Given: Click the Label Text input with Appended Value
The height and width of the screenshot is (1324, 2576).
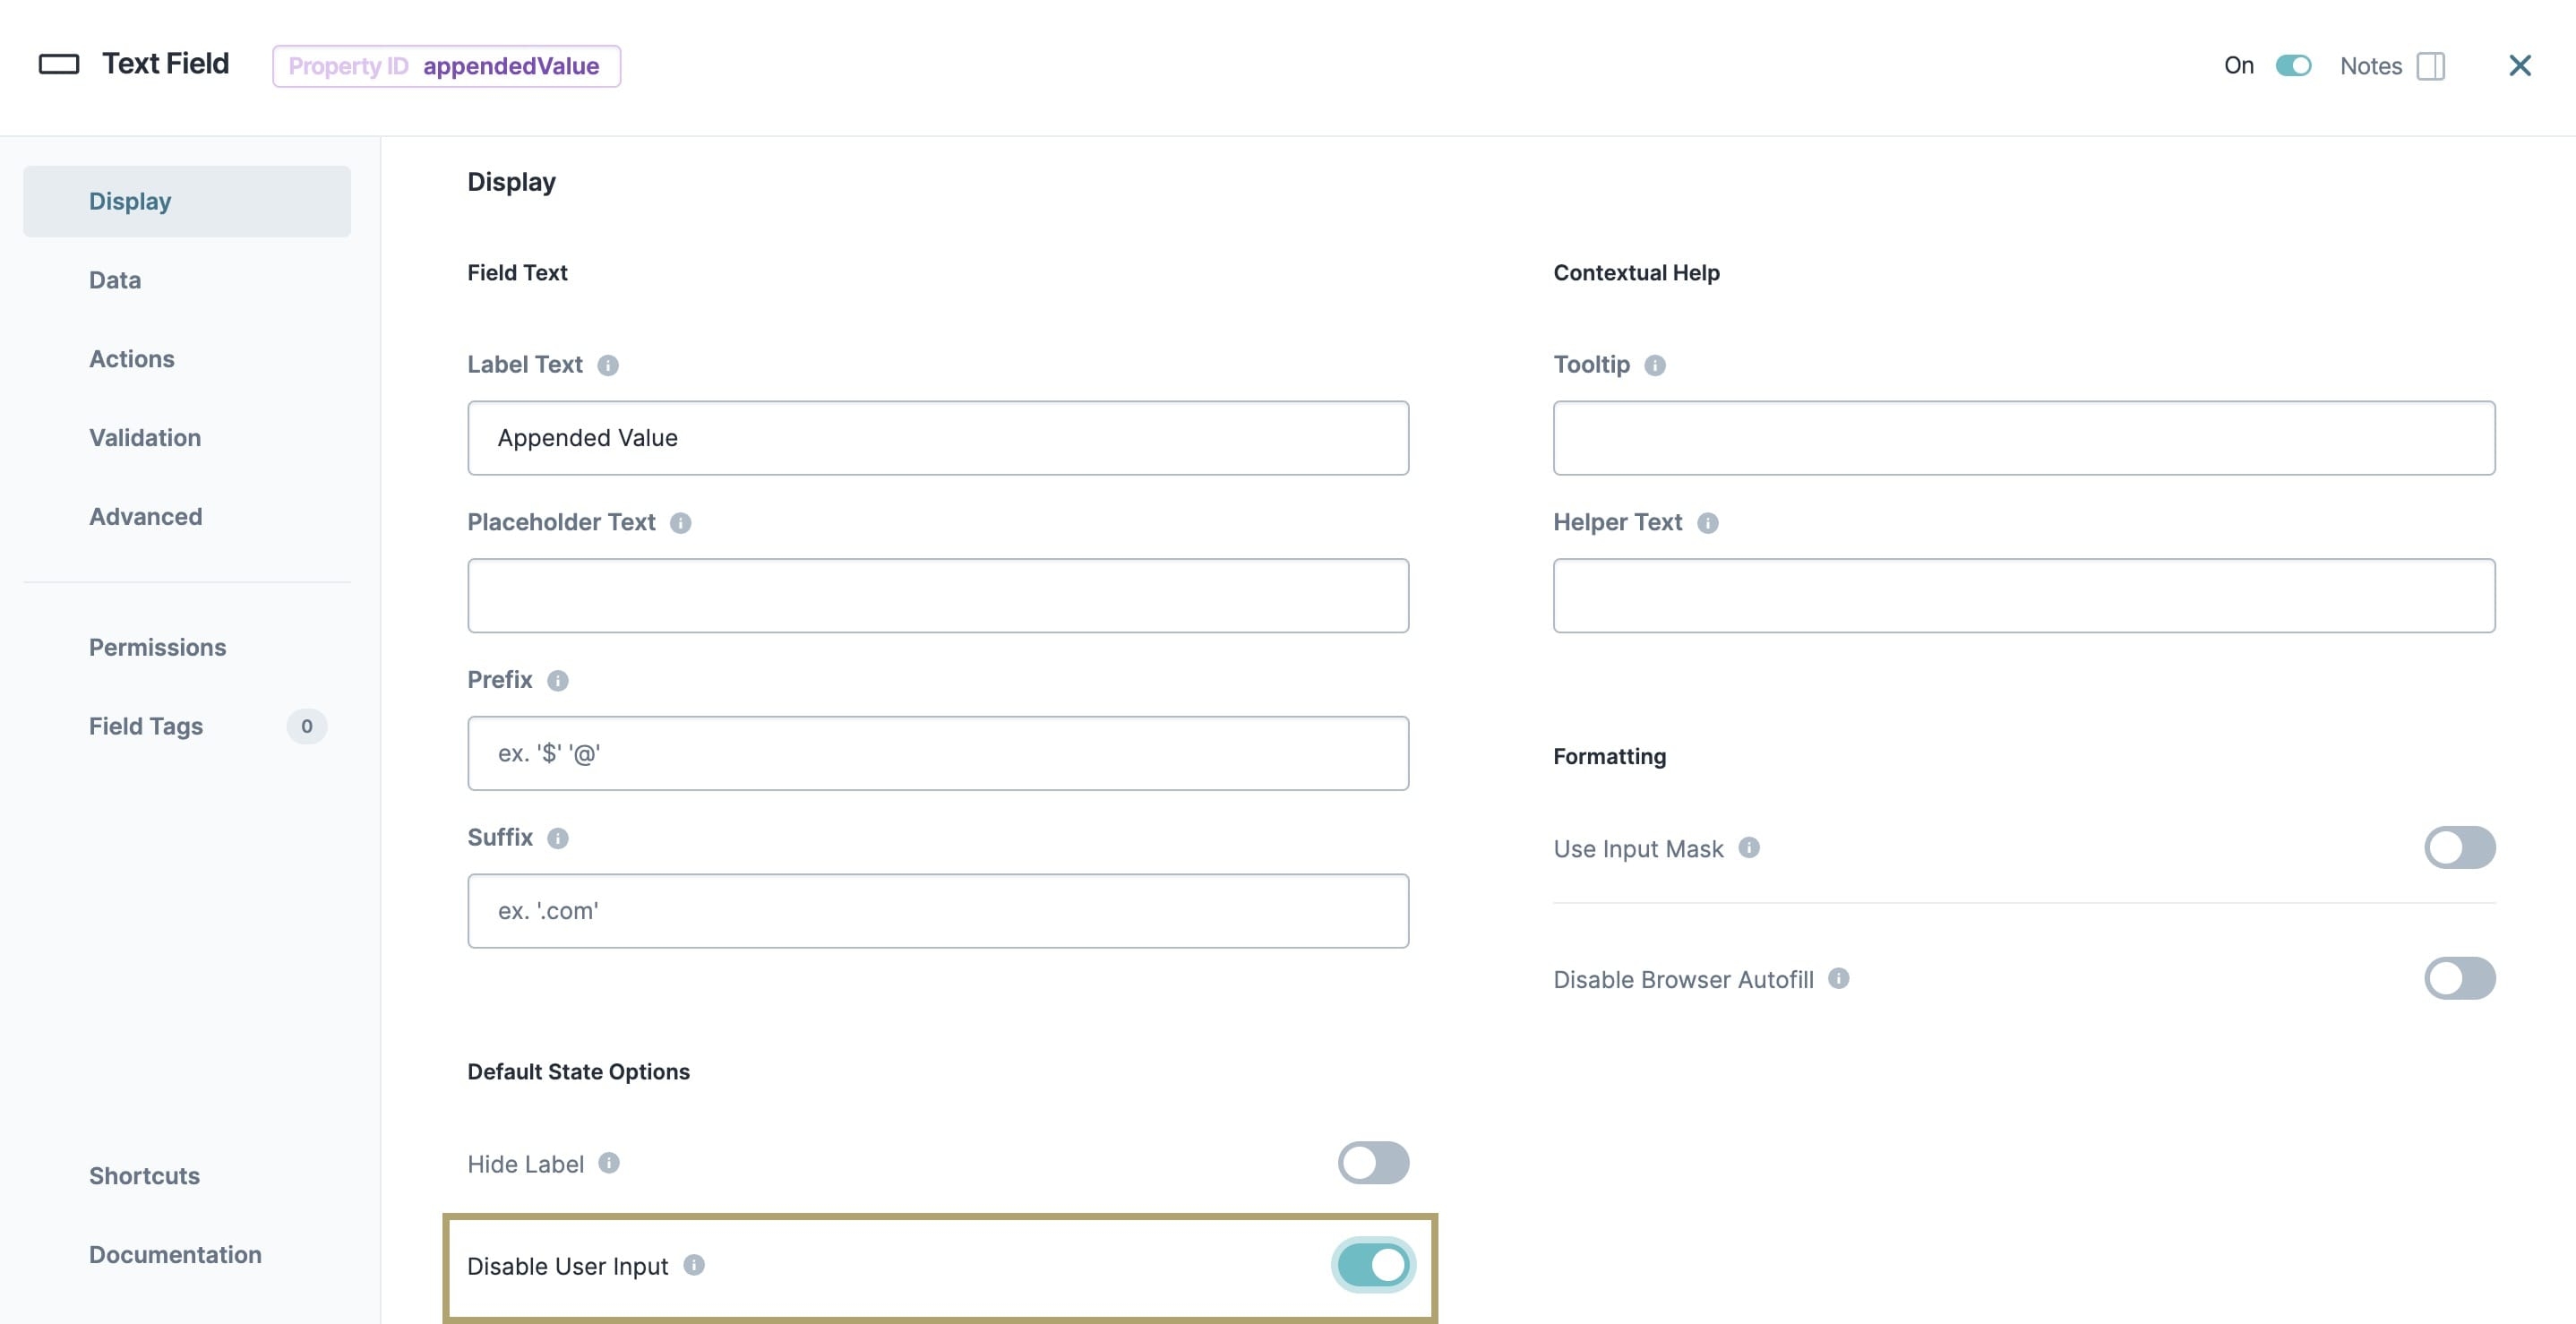Looking at the screenshot, I should [x=938, y=438].
